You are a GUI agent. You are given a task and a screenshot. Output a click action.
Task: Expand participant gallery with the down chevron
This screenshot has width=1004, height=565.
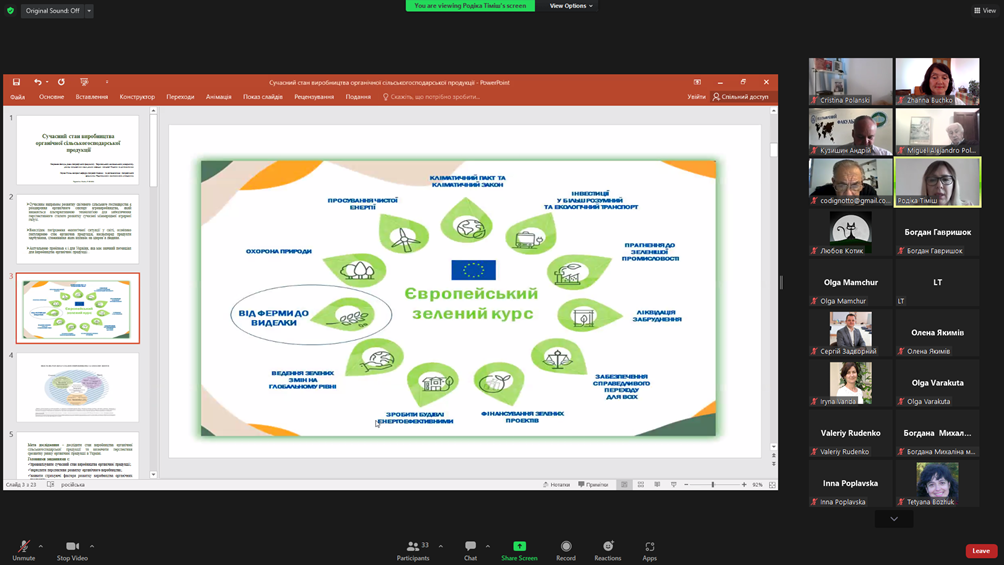pyautogui.click(x=894, y=519)
